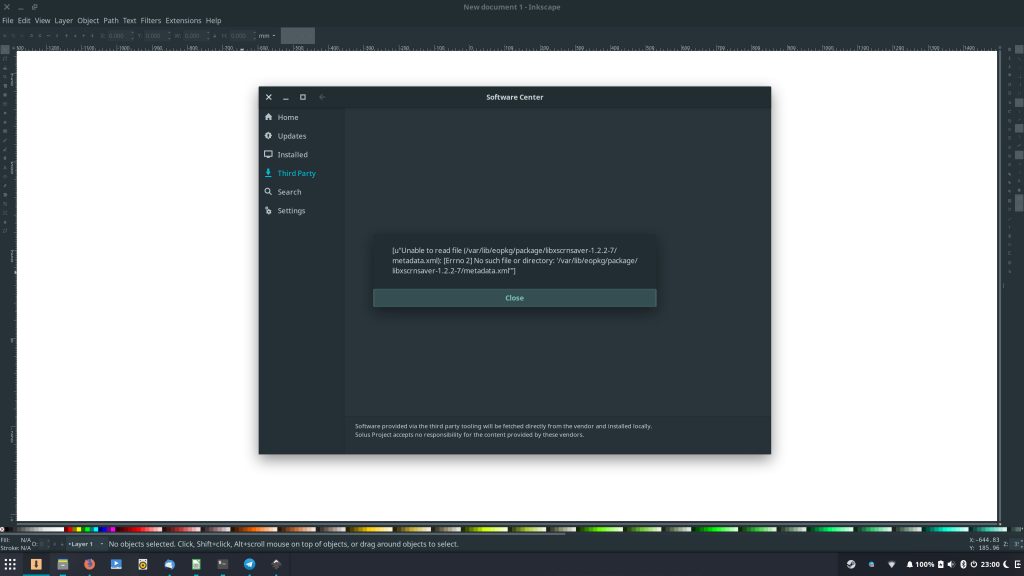Screen dimensions: 1024x576
Task: Pick the blue palette swatch
Action: 104,529
